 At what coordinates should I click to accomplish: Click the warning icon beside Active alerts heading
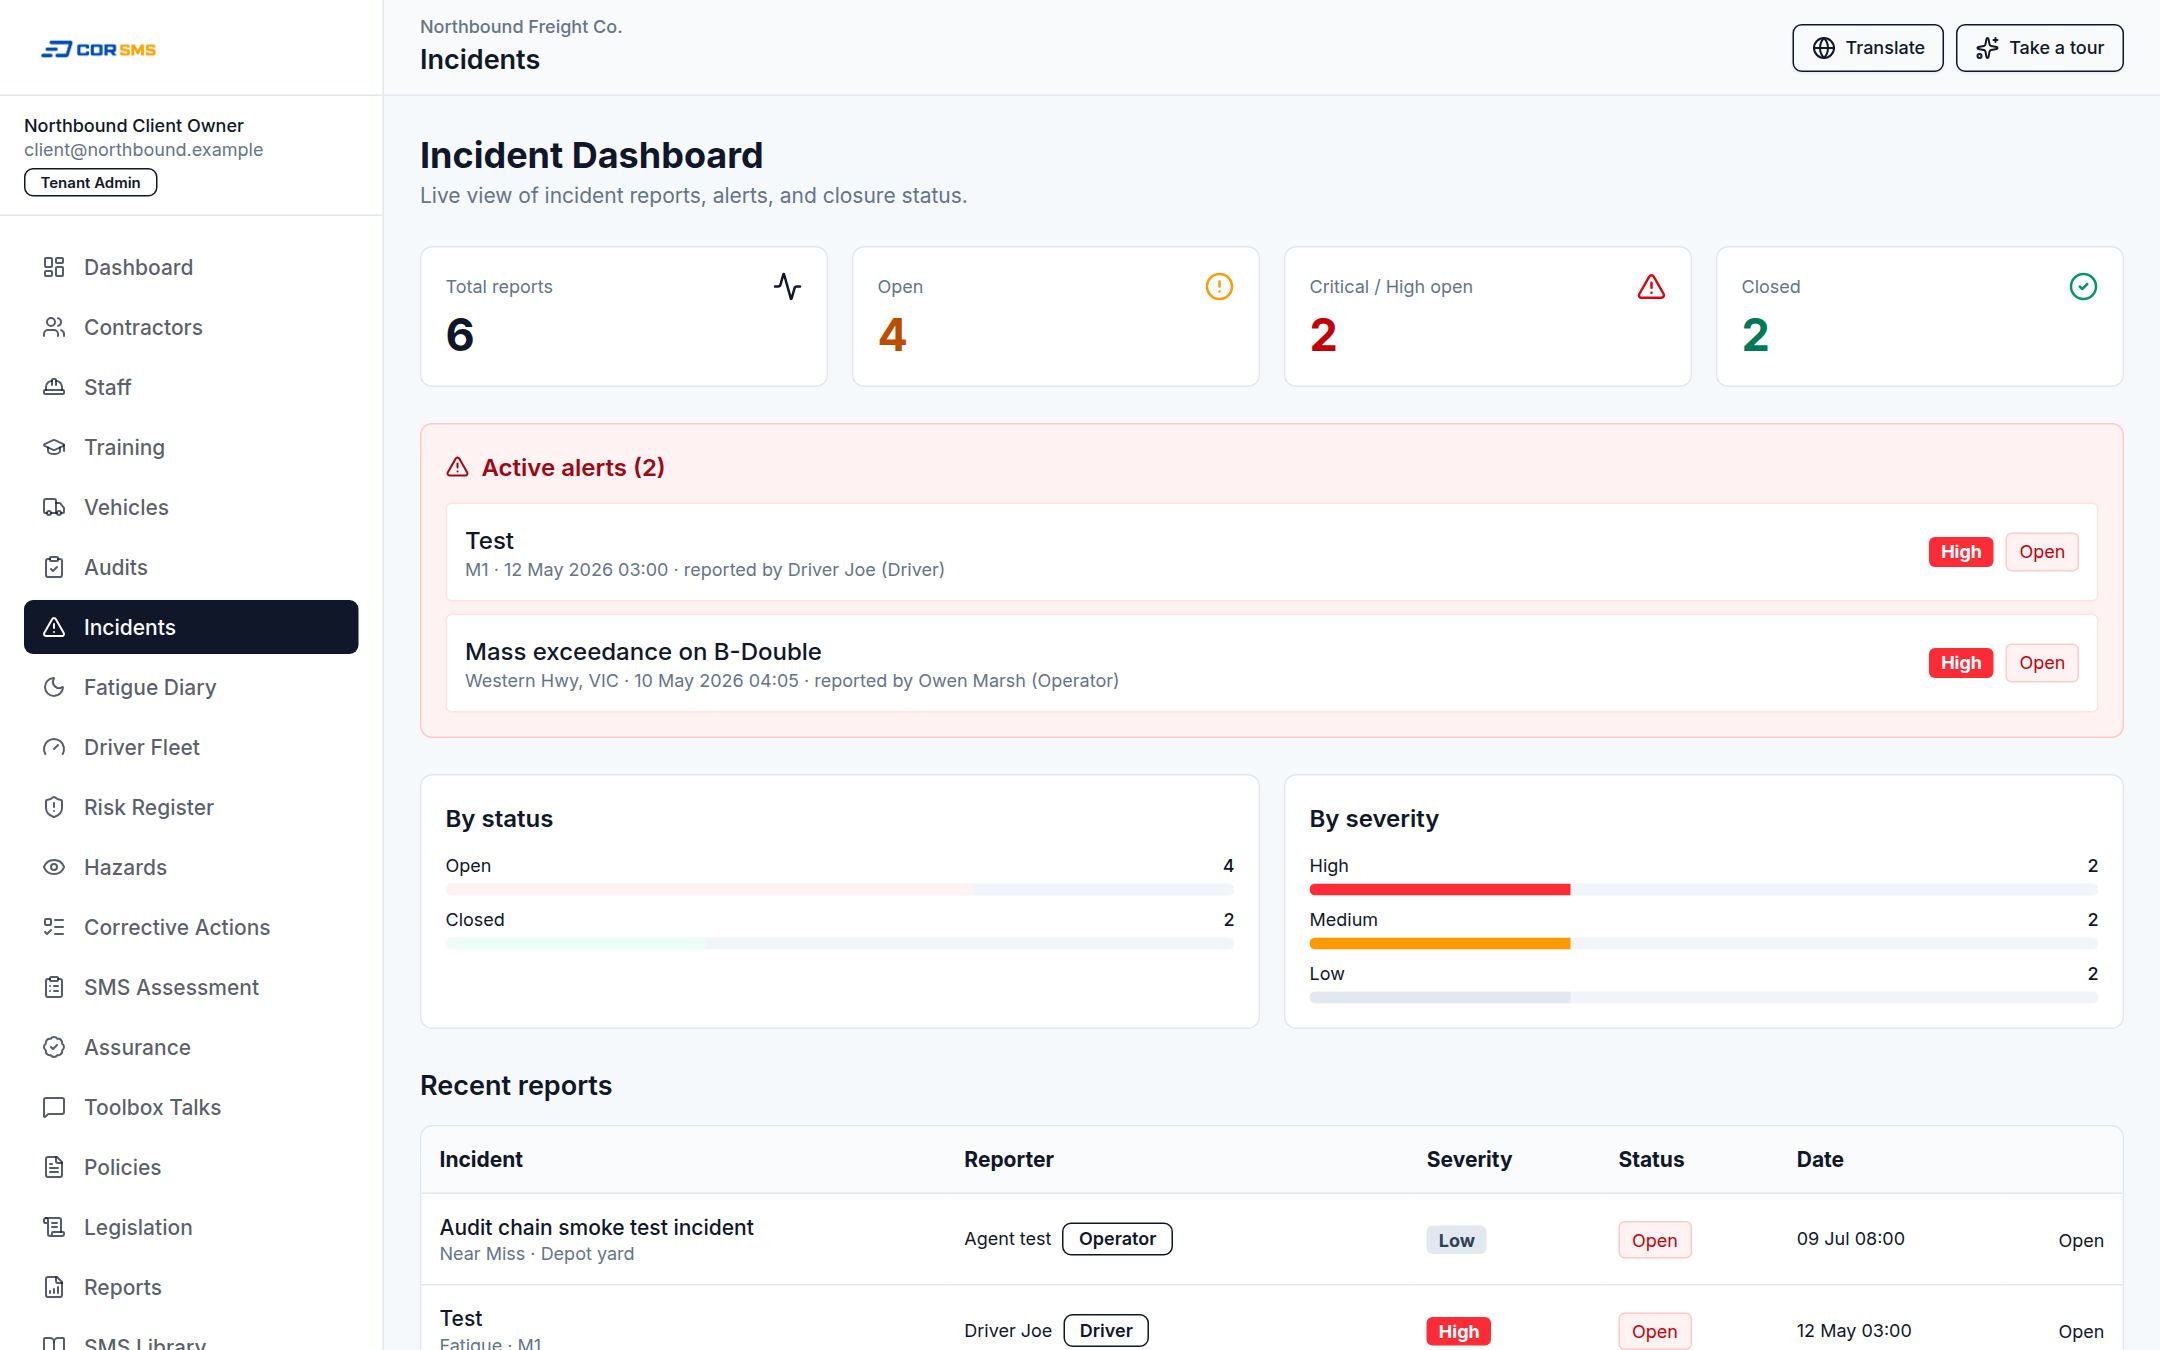tap(457, 467)
